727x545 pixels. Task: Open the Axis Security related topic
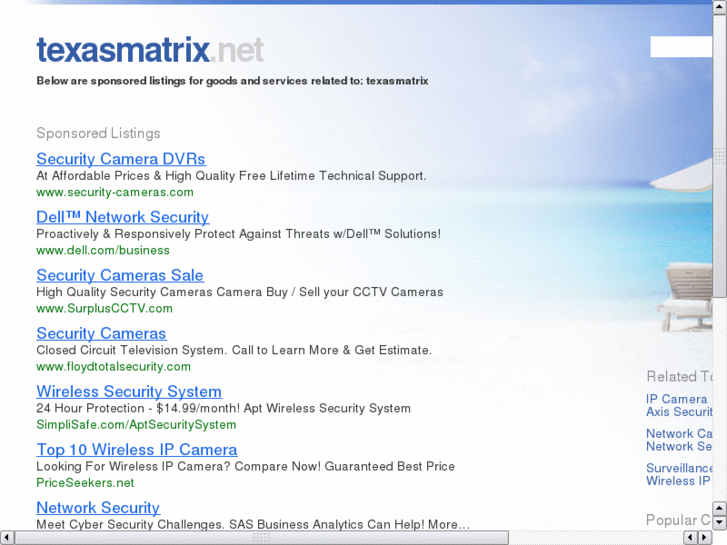click(679, 412)
